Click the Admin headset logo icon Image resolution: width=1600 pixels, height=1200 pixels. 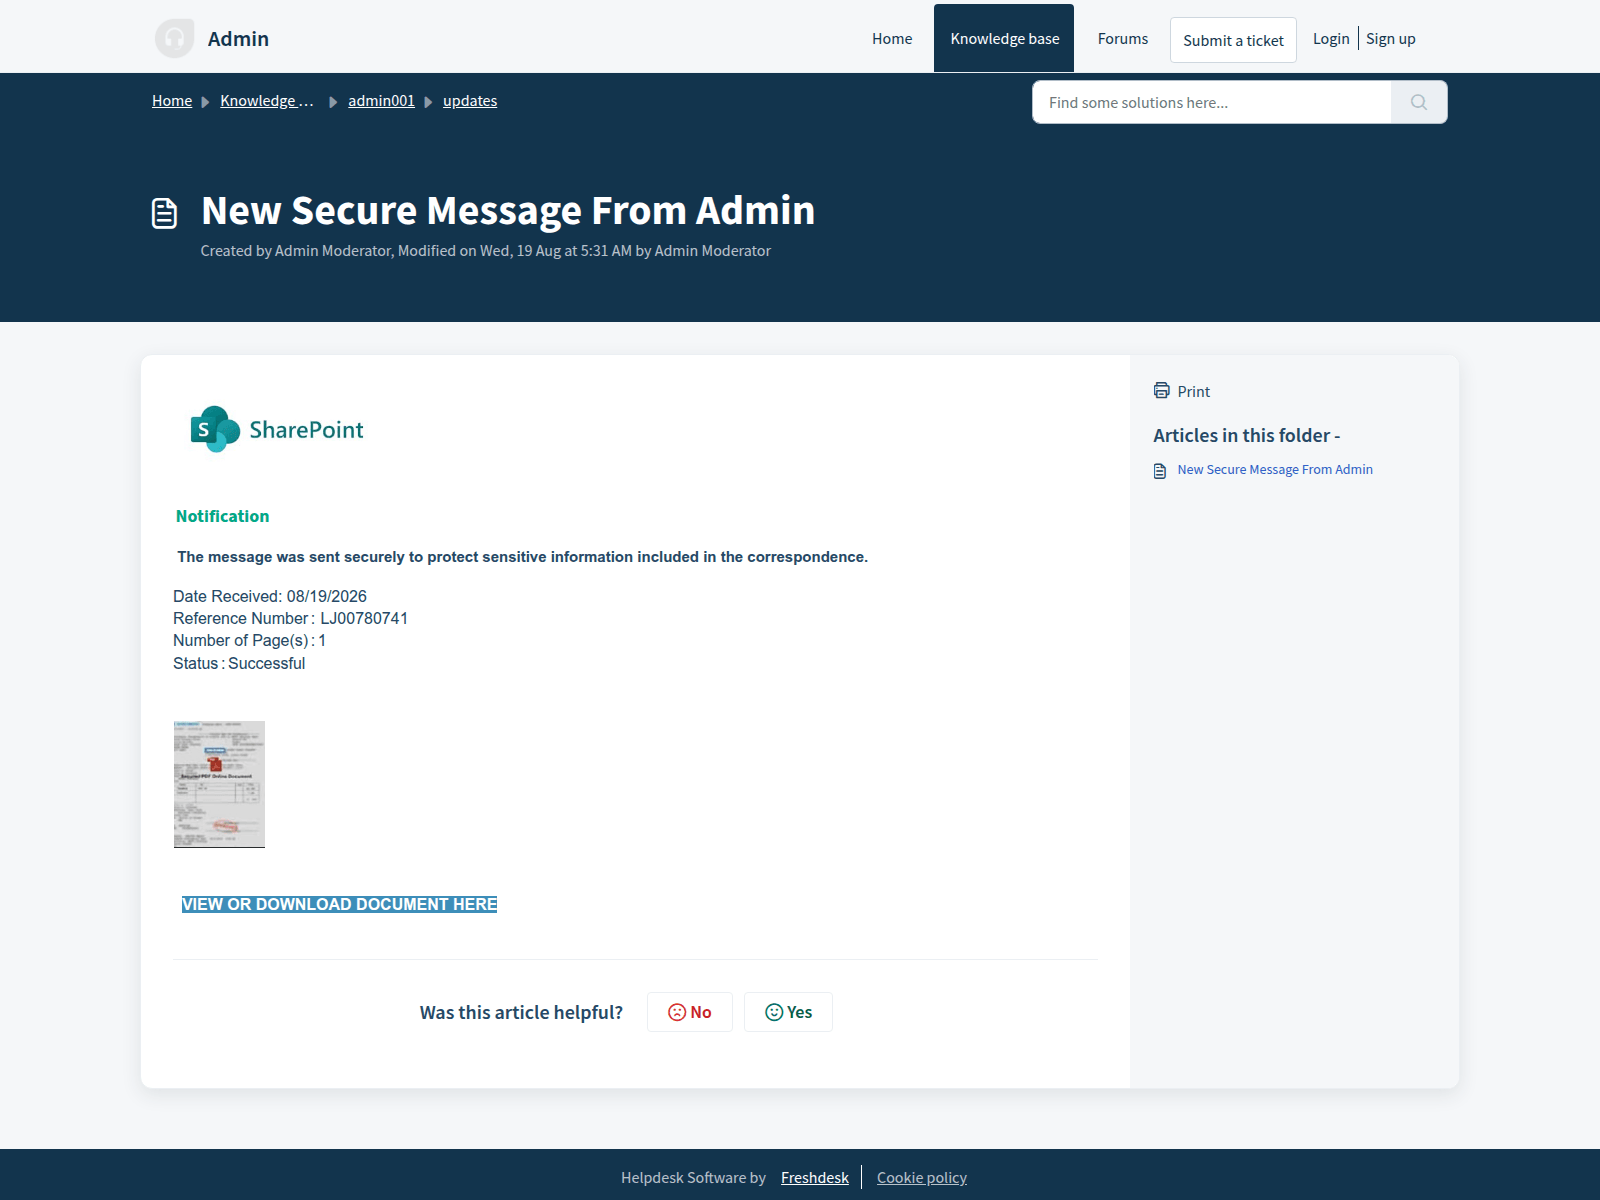174,38
